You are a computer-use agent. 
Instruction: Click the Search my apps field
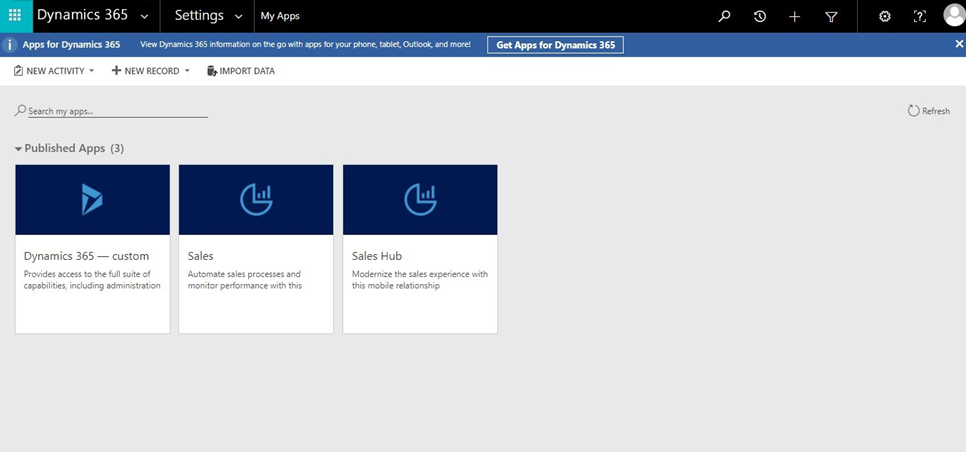click(x=115, y=111)
